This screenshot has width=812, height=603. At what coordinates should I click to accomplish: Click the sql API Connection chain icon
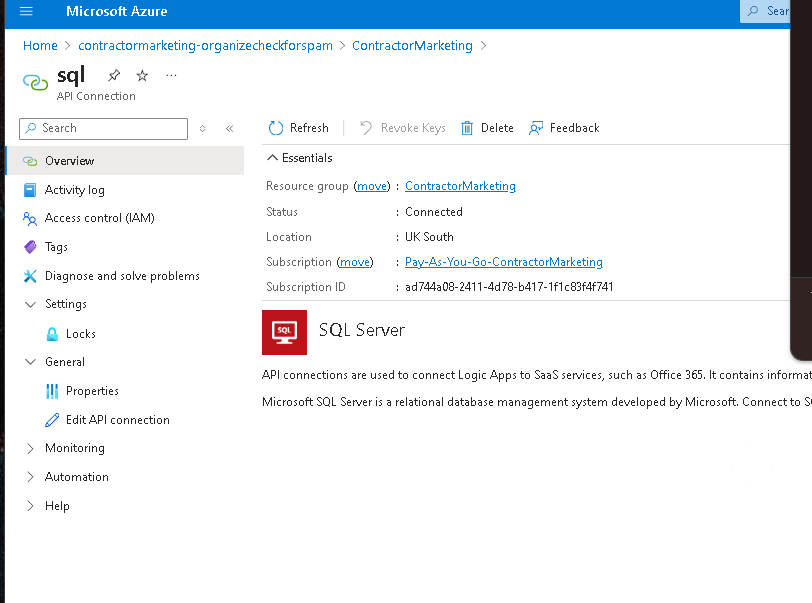click(35, 82)
